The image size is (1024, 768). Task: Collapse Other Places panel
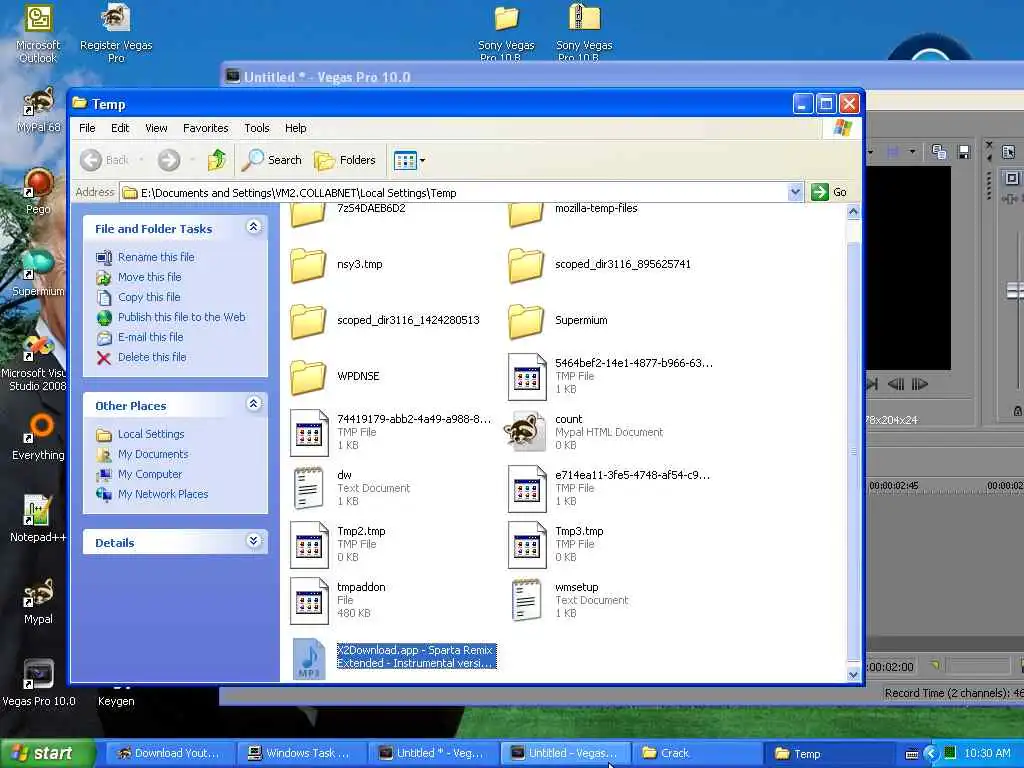(x=253, y=404)
